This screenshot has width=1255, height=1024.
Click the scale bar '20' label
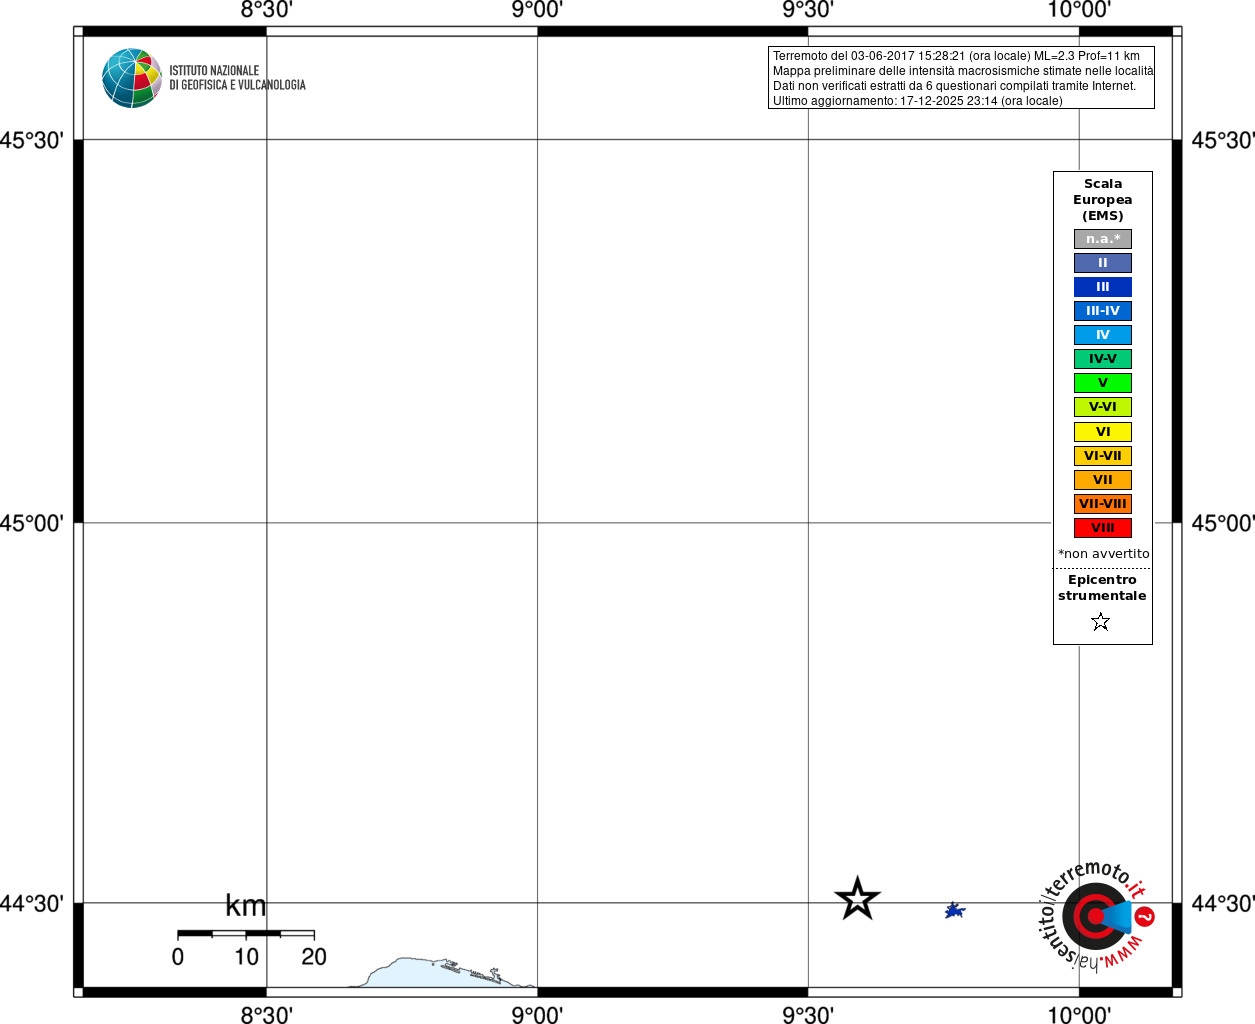(x=314, y=957)
